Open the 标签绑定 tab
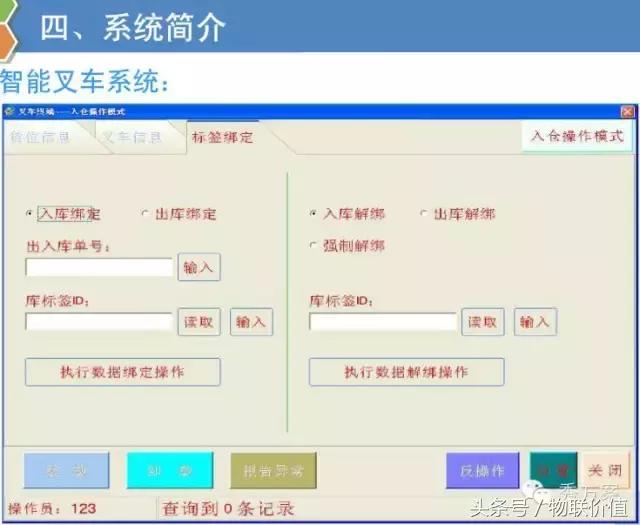Image resolution: width=640 pixels, height=525 pixels. pos(222,137)
